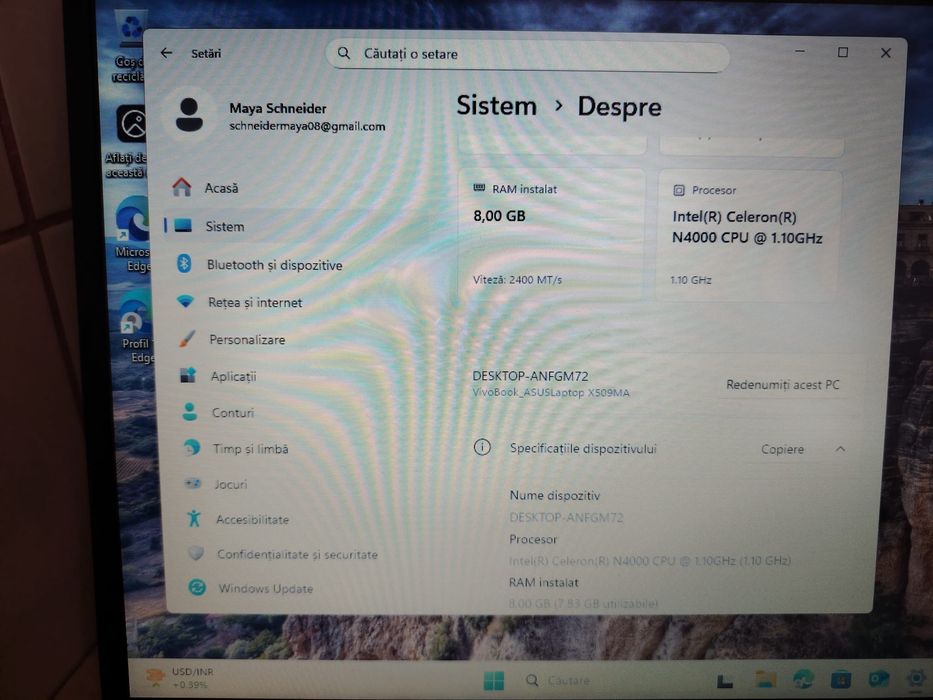Viewport: 933px width, 700px height.
Task: Go back with the Setări back arrow
Action: (x=167, y=53)
